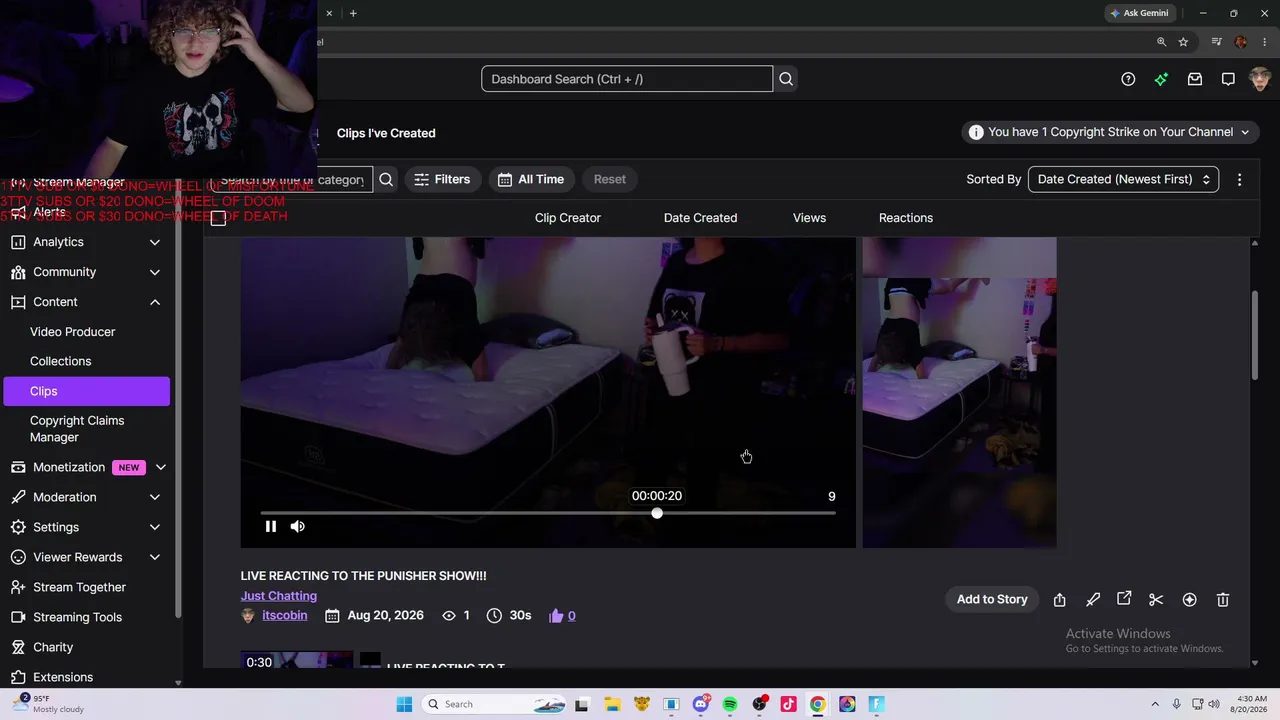
Task: Collapse the Content sidebar section
Action: coord(155,302)
